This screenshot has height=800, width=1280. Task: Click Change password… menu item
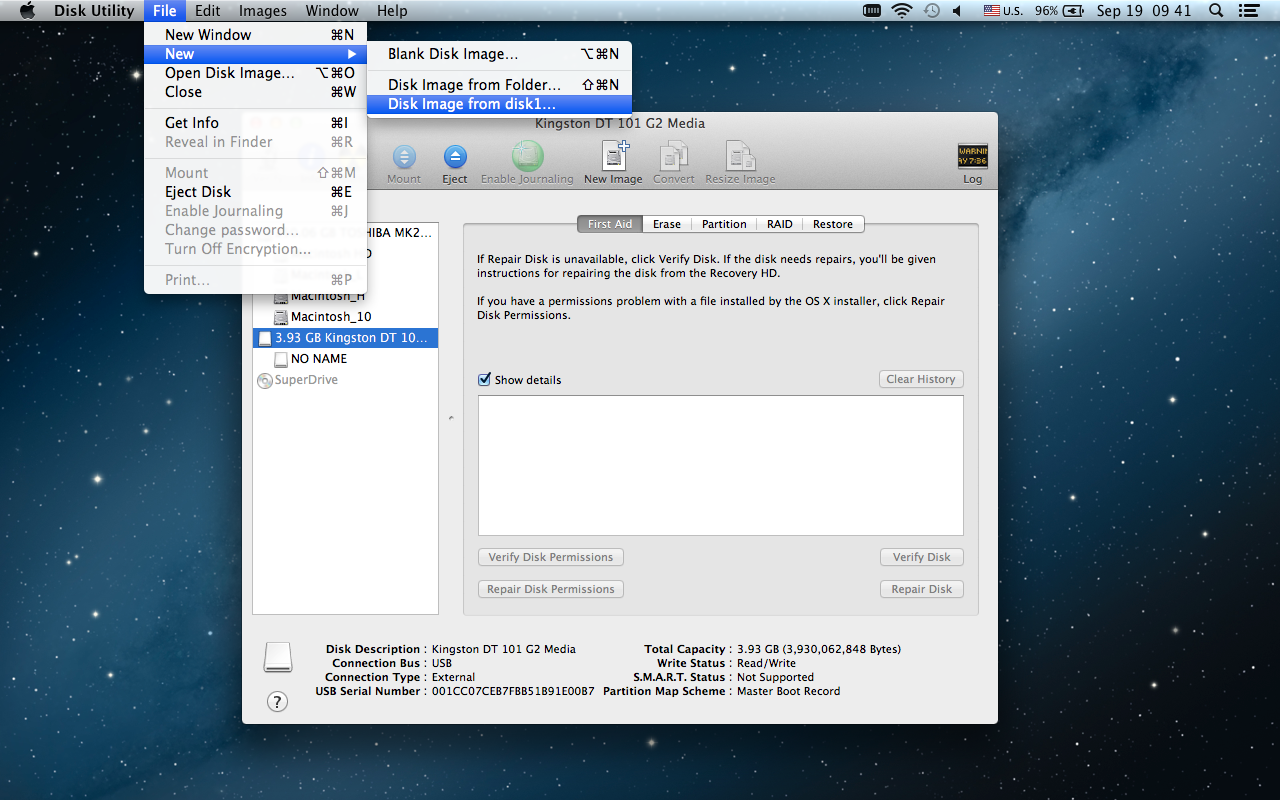point(255,230)
